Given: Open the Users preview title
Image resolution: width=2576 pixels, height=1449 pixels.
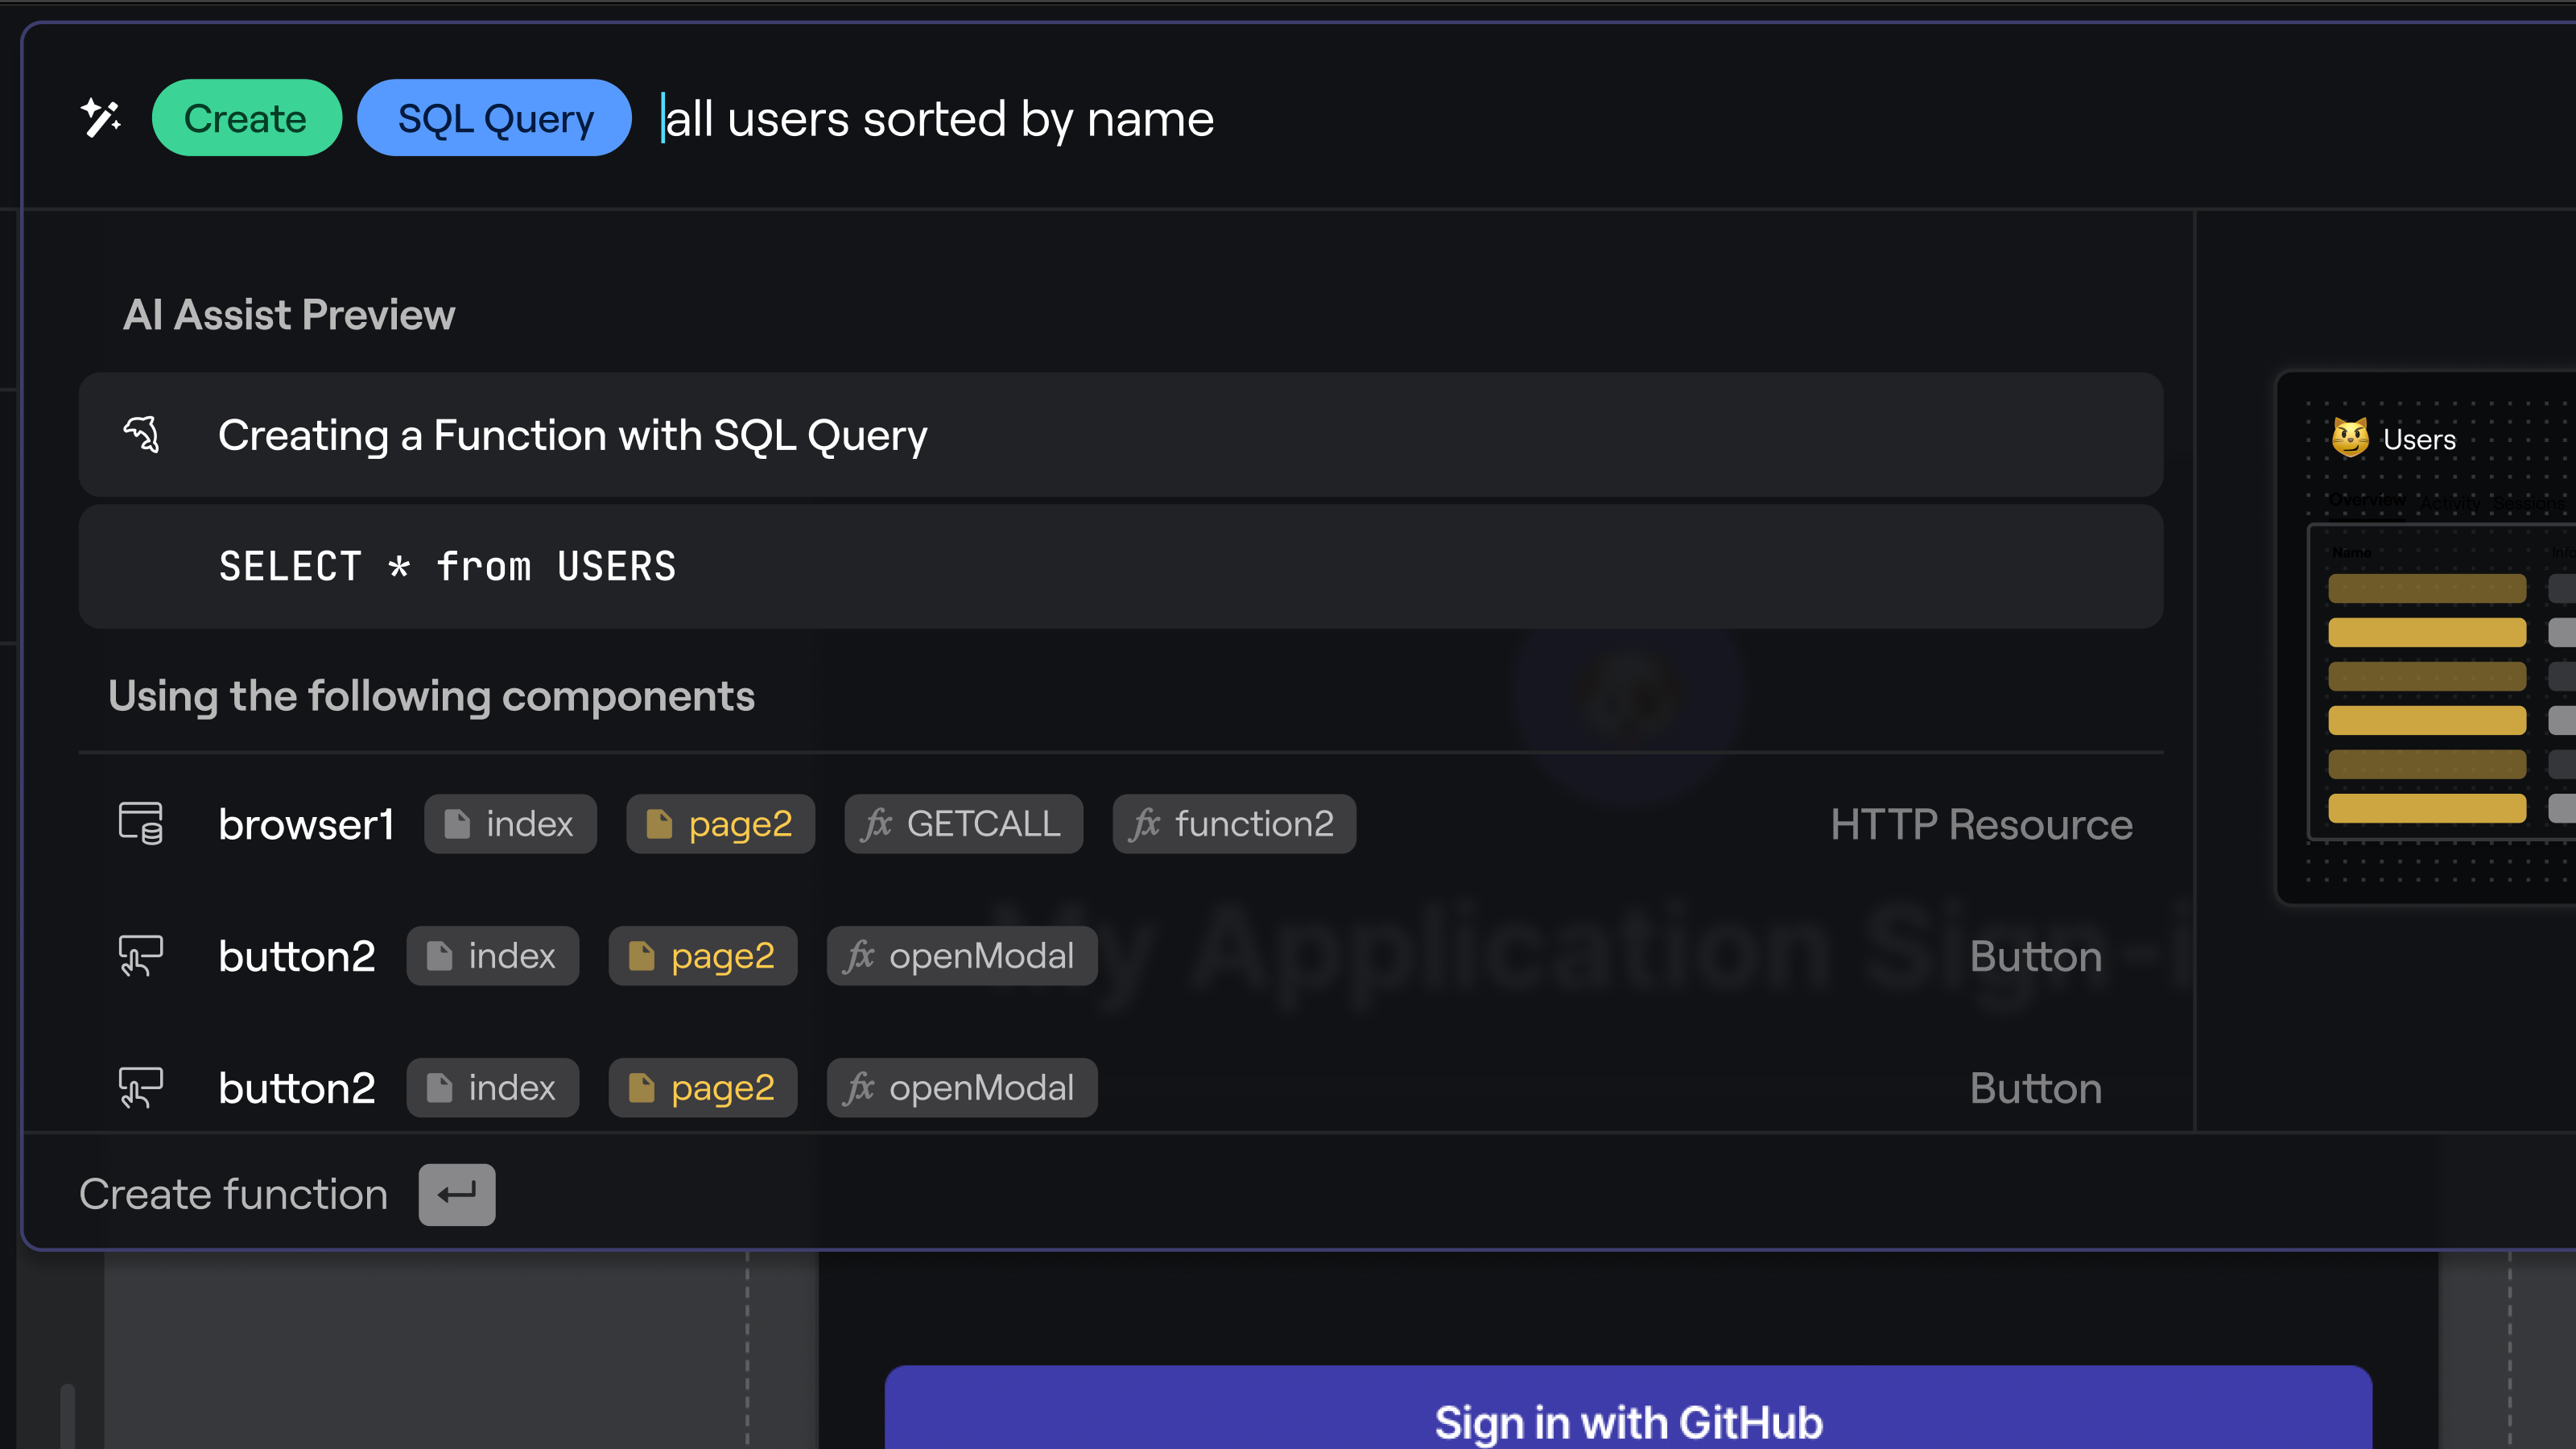Looking at the screenshot, I should point(2419,439).
